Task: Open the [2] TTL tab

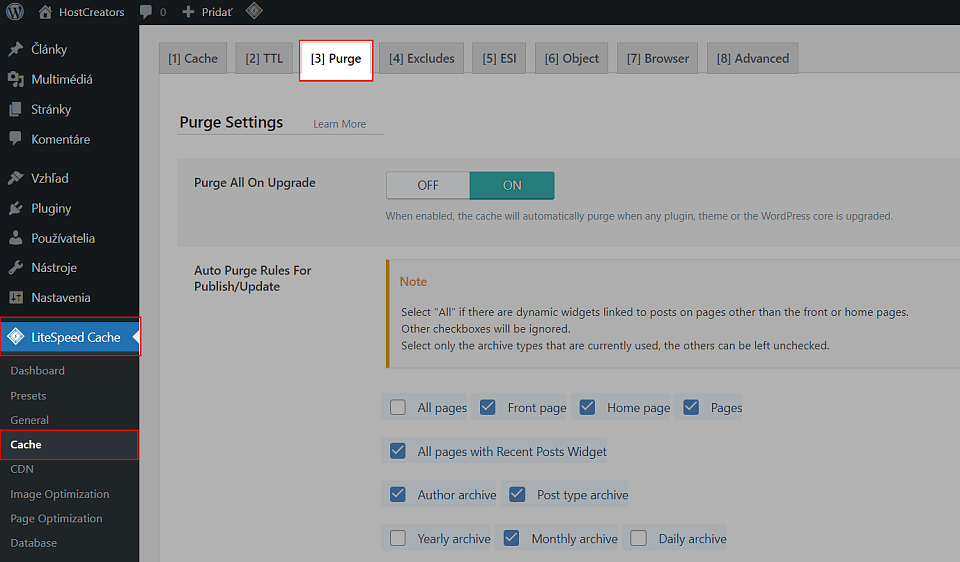Action: pyautogui.click(x=264, y=58)
